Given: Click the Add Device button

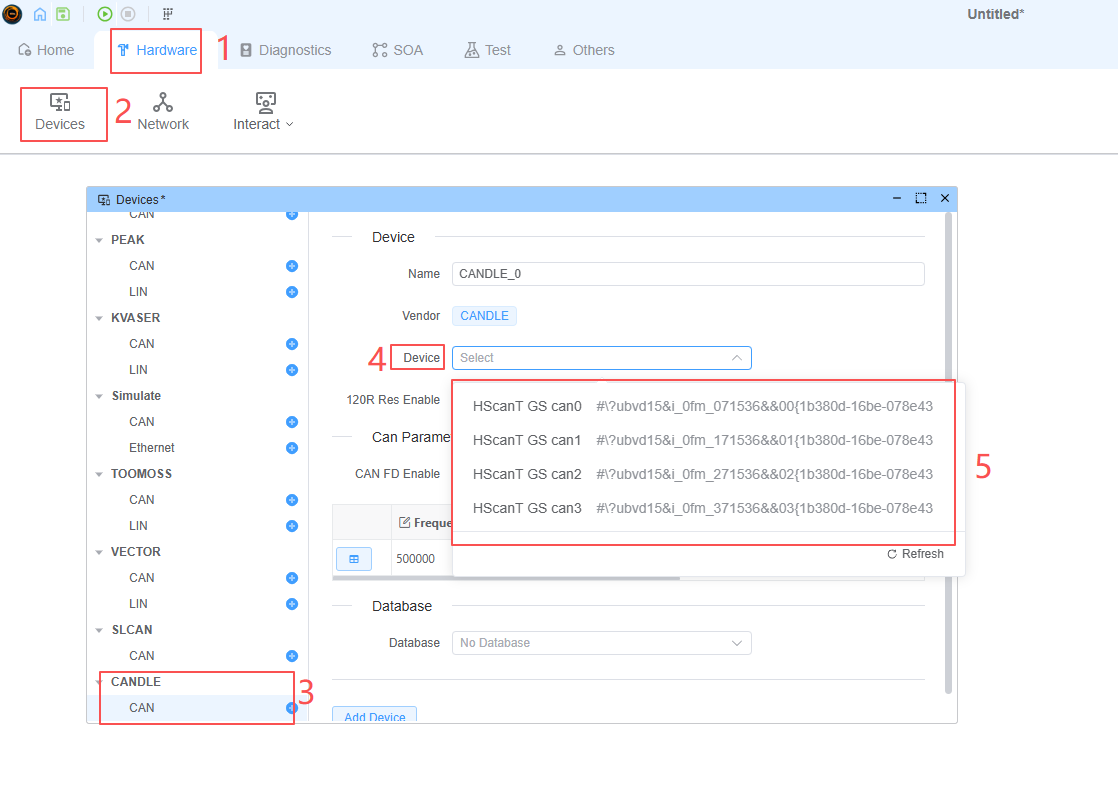Looking at the screenshot, I should [x=374, y=716].
